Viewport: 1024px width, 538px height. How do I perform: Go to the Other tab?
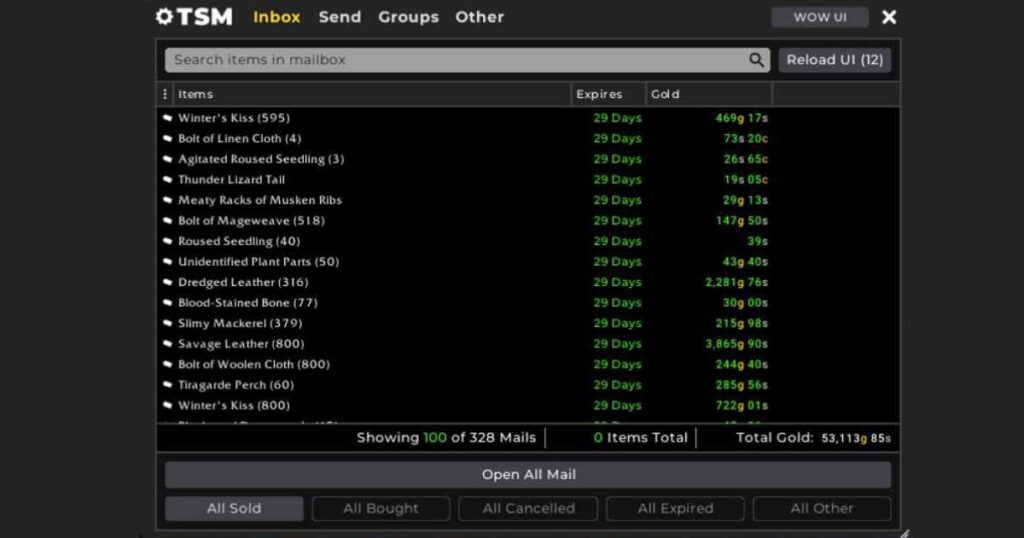(479, 17)
